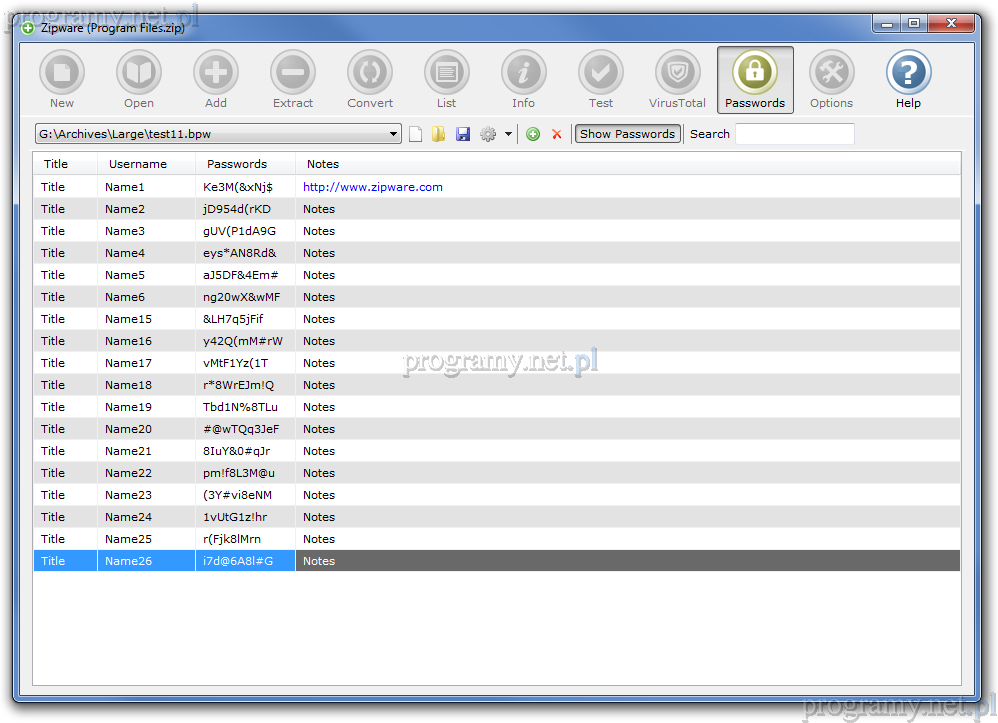Select the Name16 row in the list
Viewport: 998px width, 723px height.
click(x=128, y=341)
